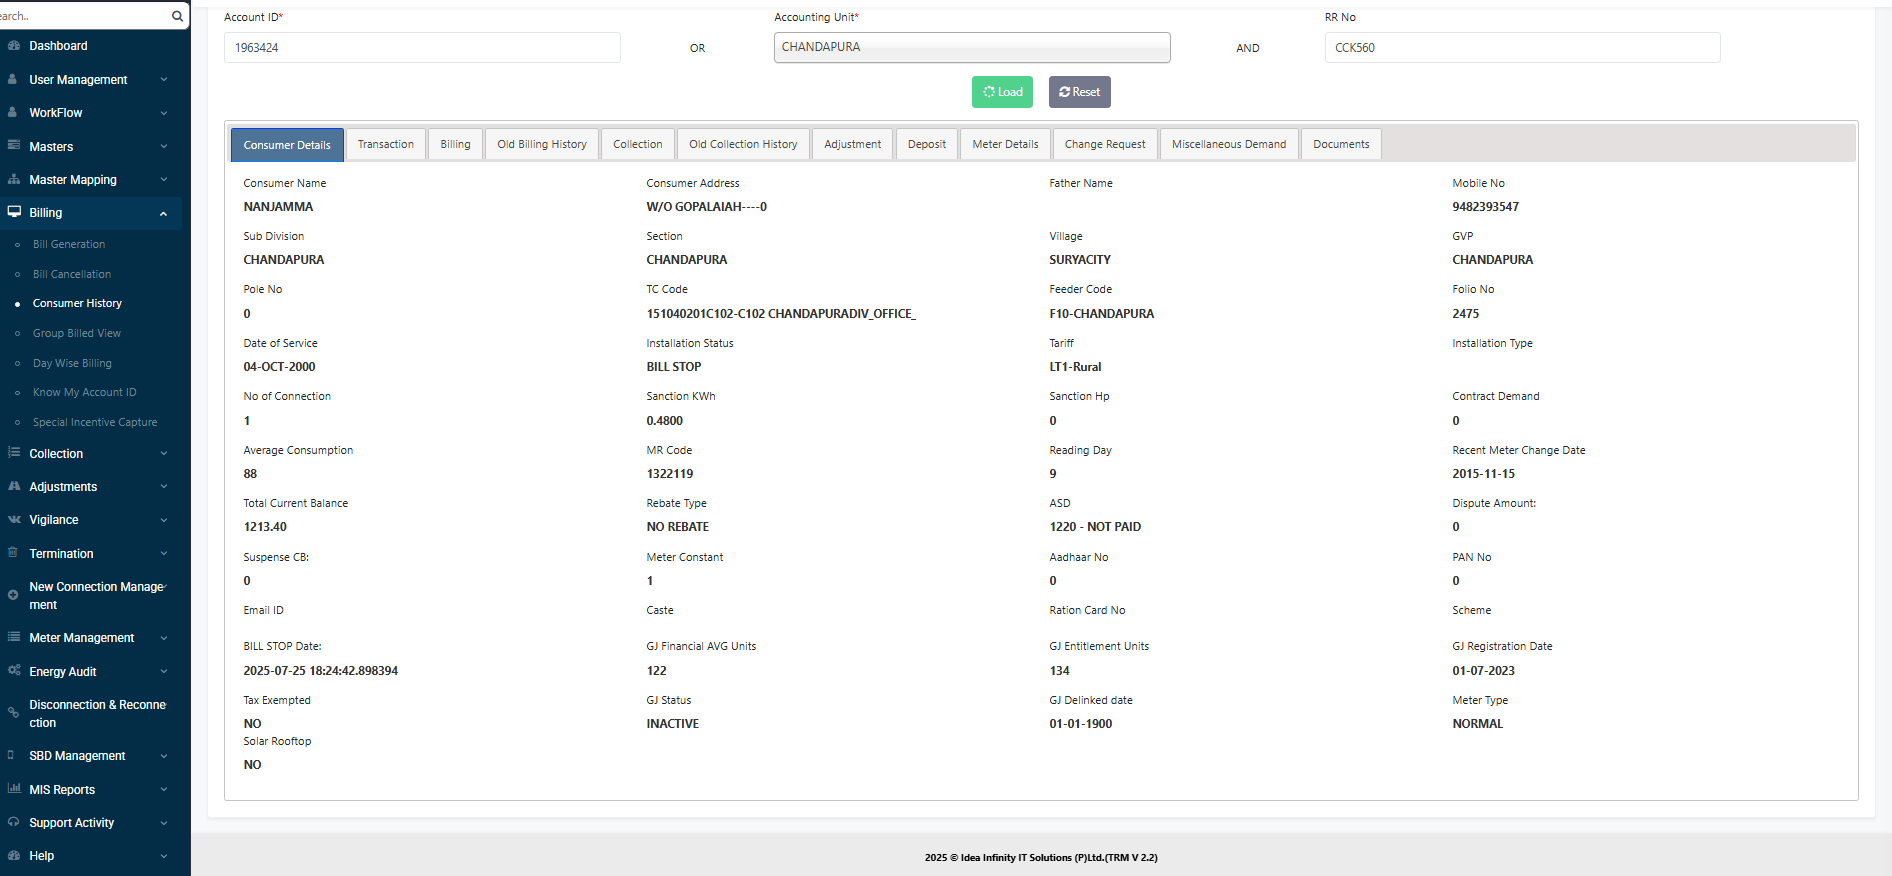Switch to the Transaction tab
The image size is (1892, 876).
(386, 144)
